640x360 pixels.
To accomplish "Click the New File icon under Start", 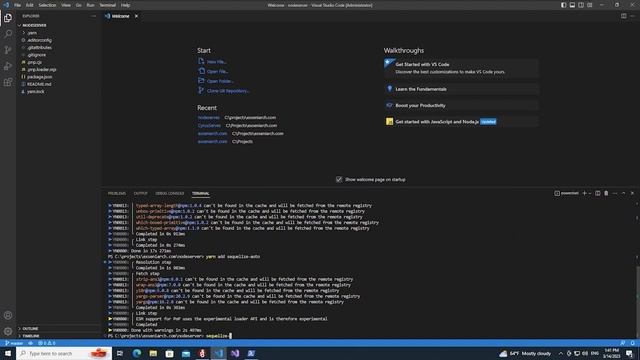I will 201,61.
